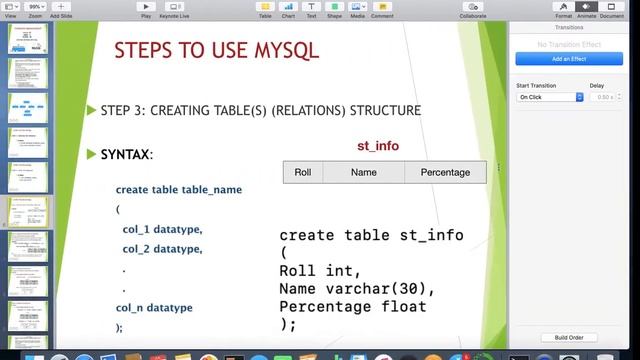Start the slideshow with Play
The image size is (640, 360).
point(146,7)
